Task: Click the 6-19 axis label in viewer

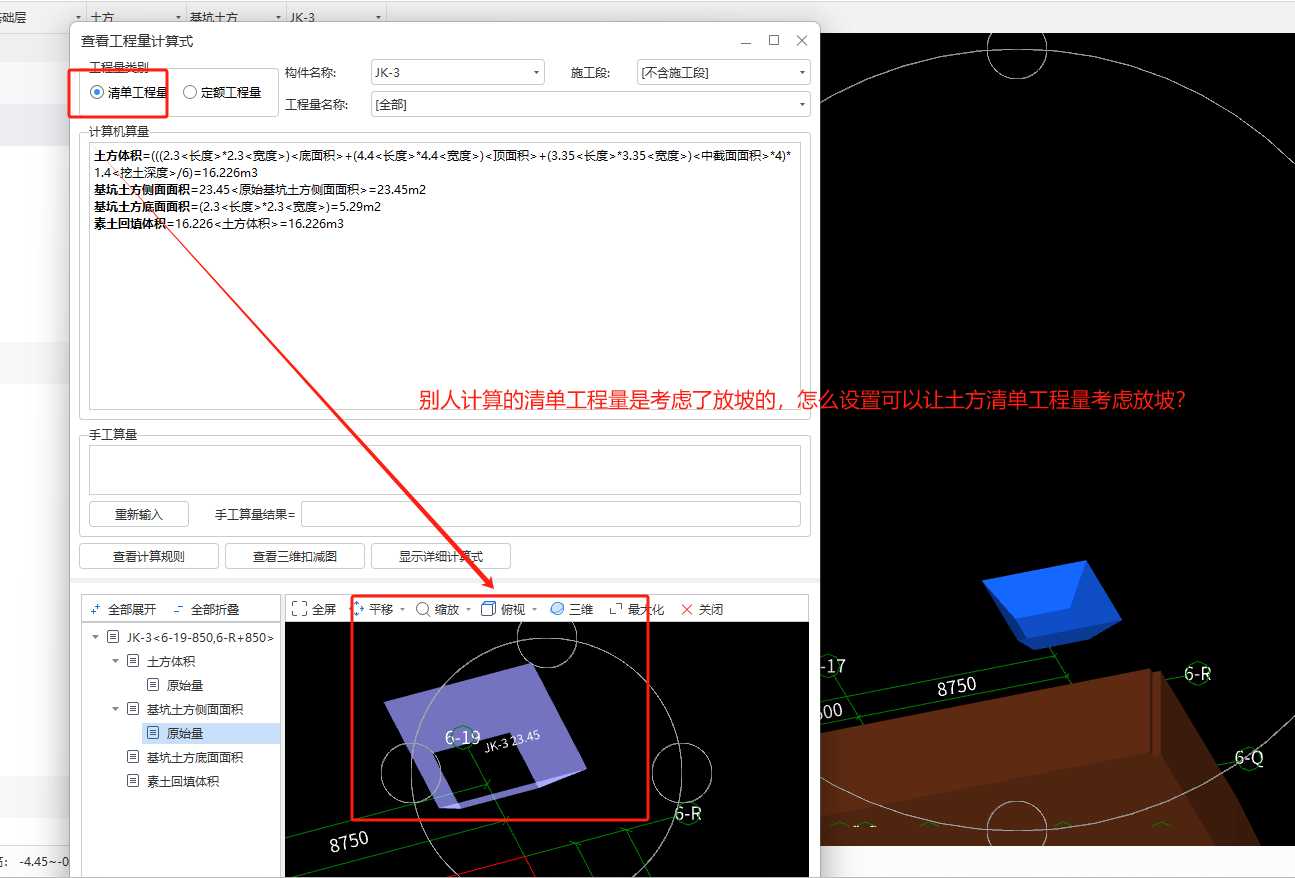Action: (x=462, y=738)
